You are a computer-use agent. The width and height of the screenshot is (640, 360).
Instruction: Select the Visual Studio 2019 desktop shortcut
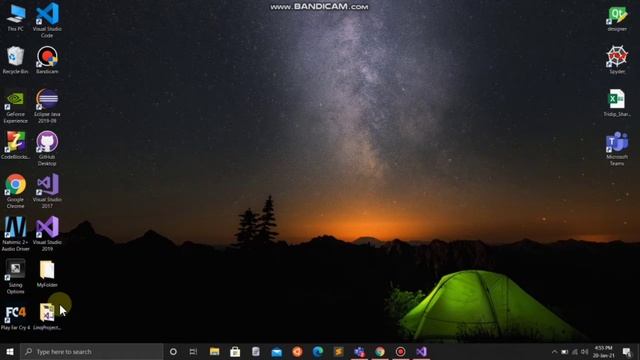[x=47, y=234]
